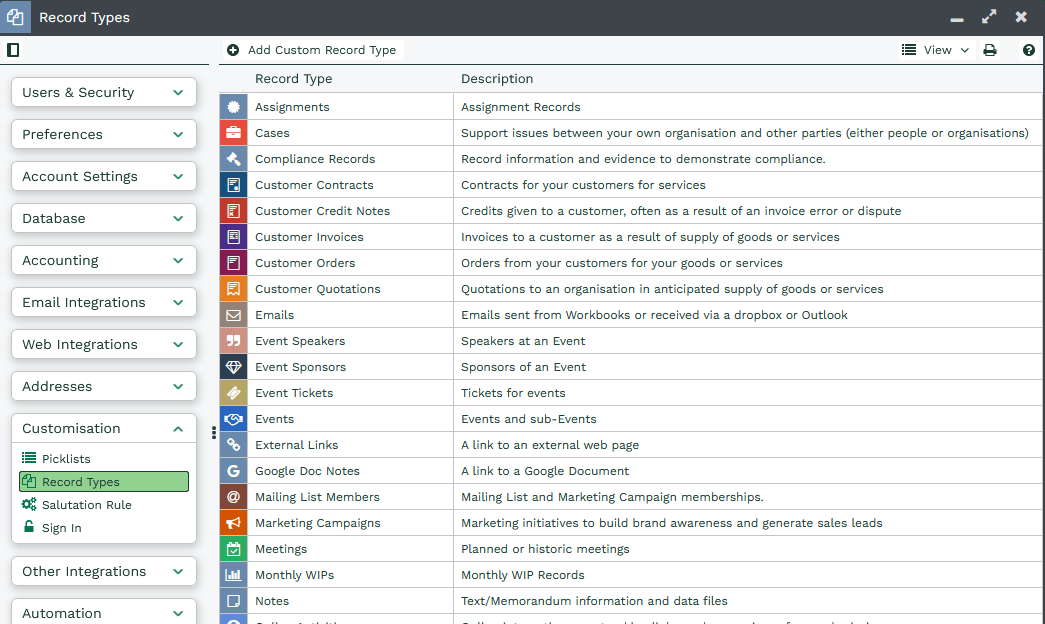Open the Customer Contracts record type

point(314,185)
